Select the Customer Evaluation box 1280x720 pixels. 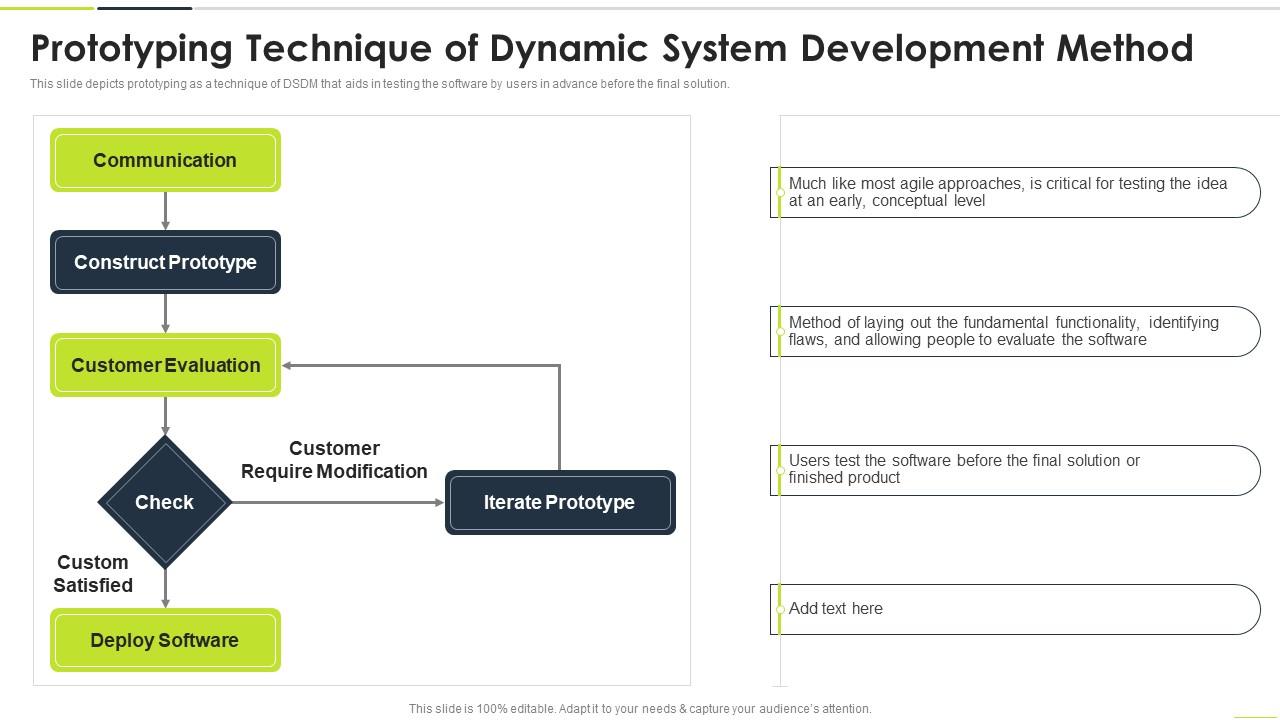pyautogui.click(x=165, y=365)
